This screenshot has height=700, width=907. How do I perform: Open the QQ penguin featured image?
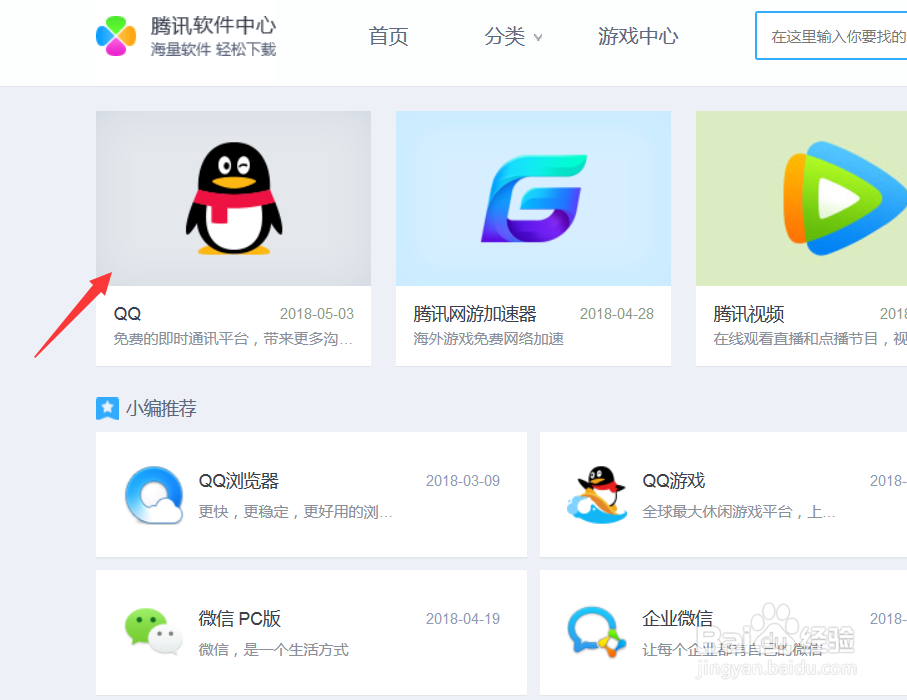coord(233,198)
